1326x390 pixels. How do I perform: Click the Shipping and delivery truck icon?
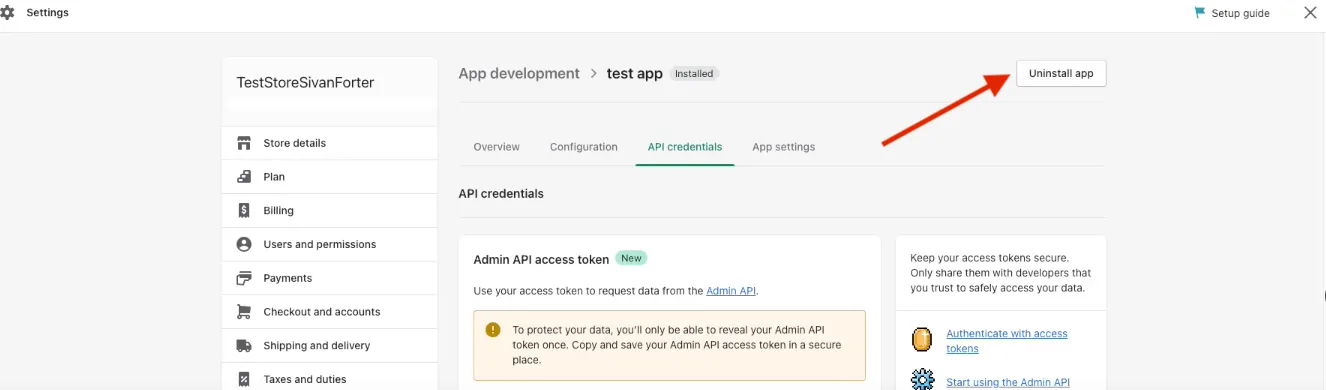pyautogui.click(x=244, y=345)
